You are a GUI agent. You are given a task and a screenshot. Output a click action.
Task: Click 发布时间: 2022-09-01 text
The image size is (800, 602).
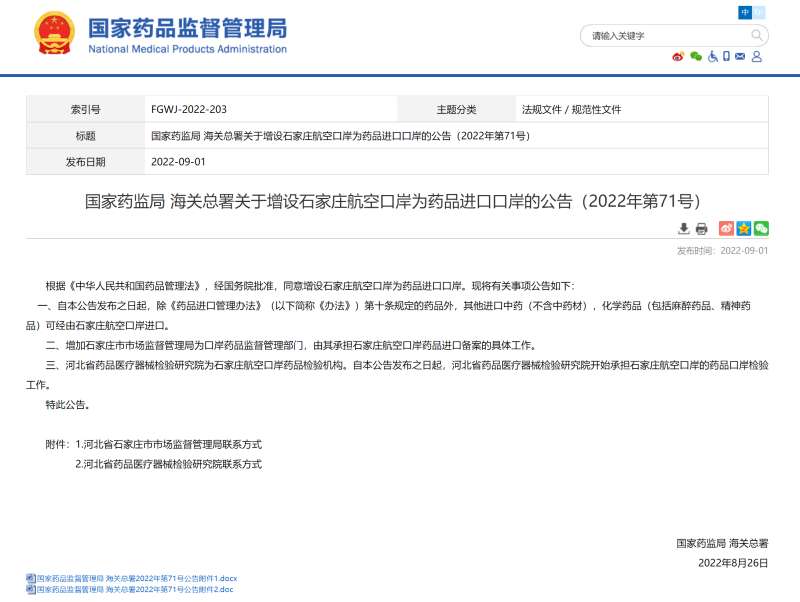pos(722,250)
